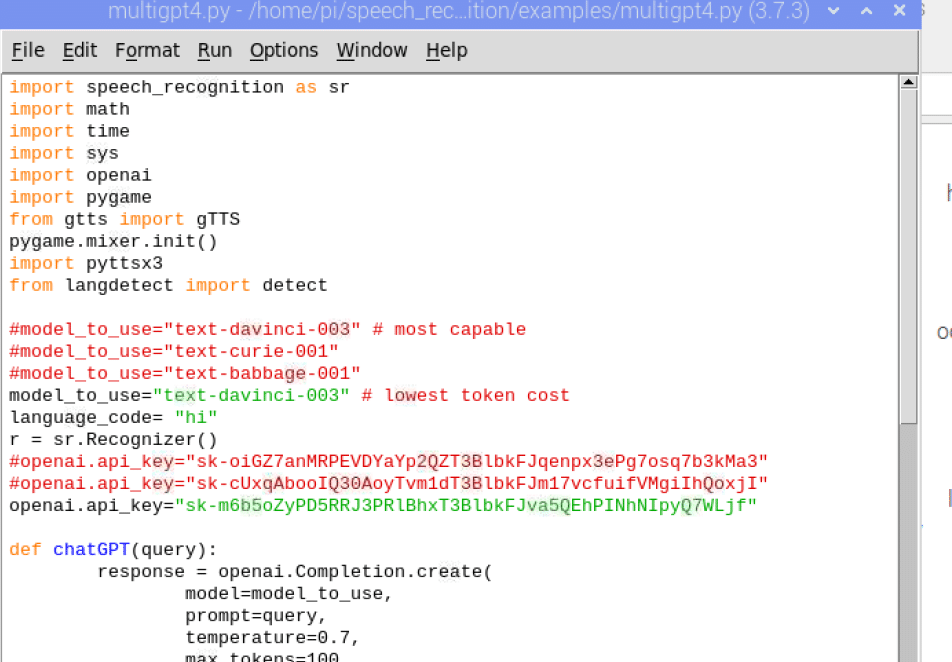Screen dimensions: 952x662
Task: Open the Window menu
Action: [371, 50]
